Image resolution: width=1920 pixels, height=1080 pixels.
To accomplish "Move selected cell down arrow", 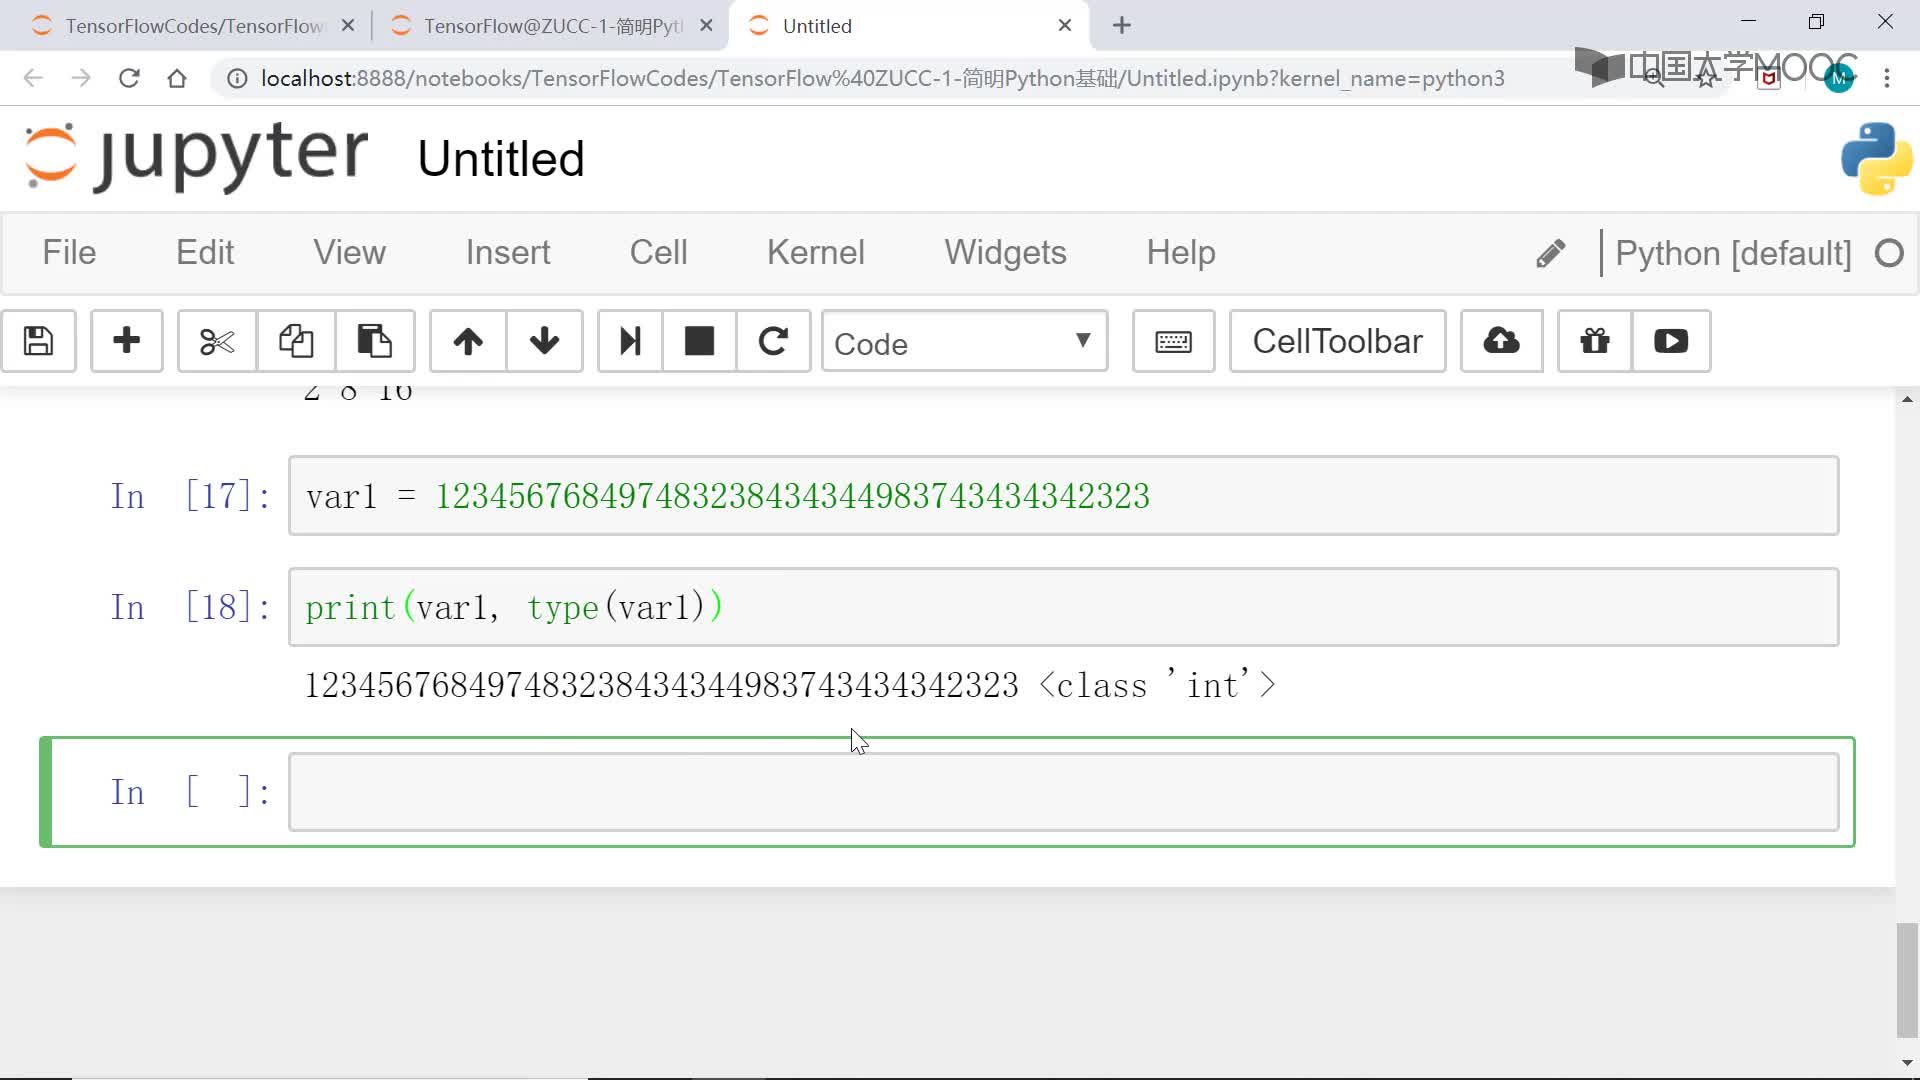I will pyautogui.click(x=544, y=341).
